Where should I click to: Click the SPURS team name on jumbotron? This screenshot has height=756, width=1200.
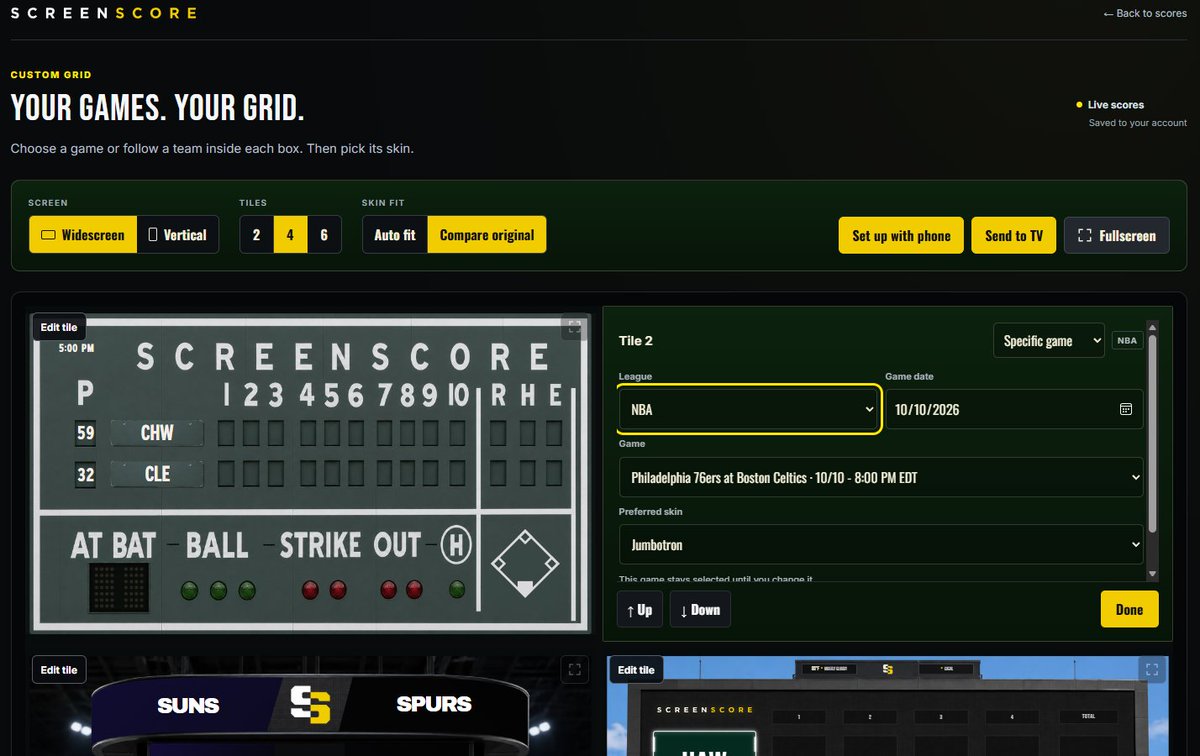pyautogui.click(x=434, y=704)
